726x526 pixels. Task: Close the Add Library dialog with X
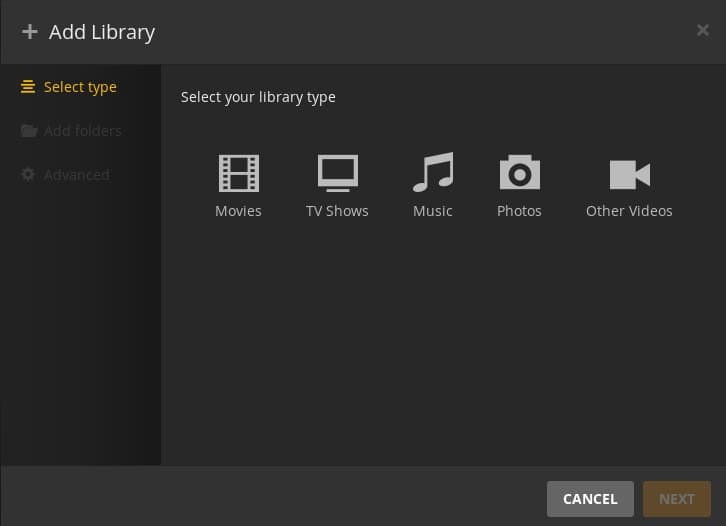[x=703, y=30]
